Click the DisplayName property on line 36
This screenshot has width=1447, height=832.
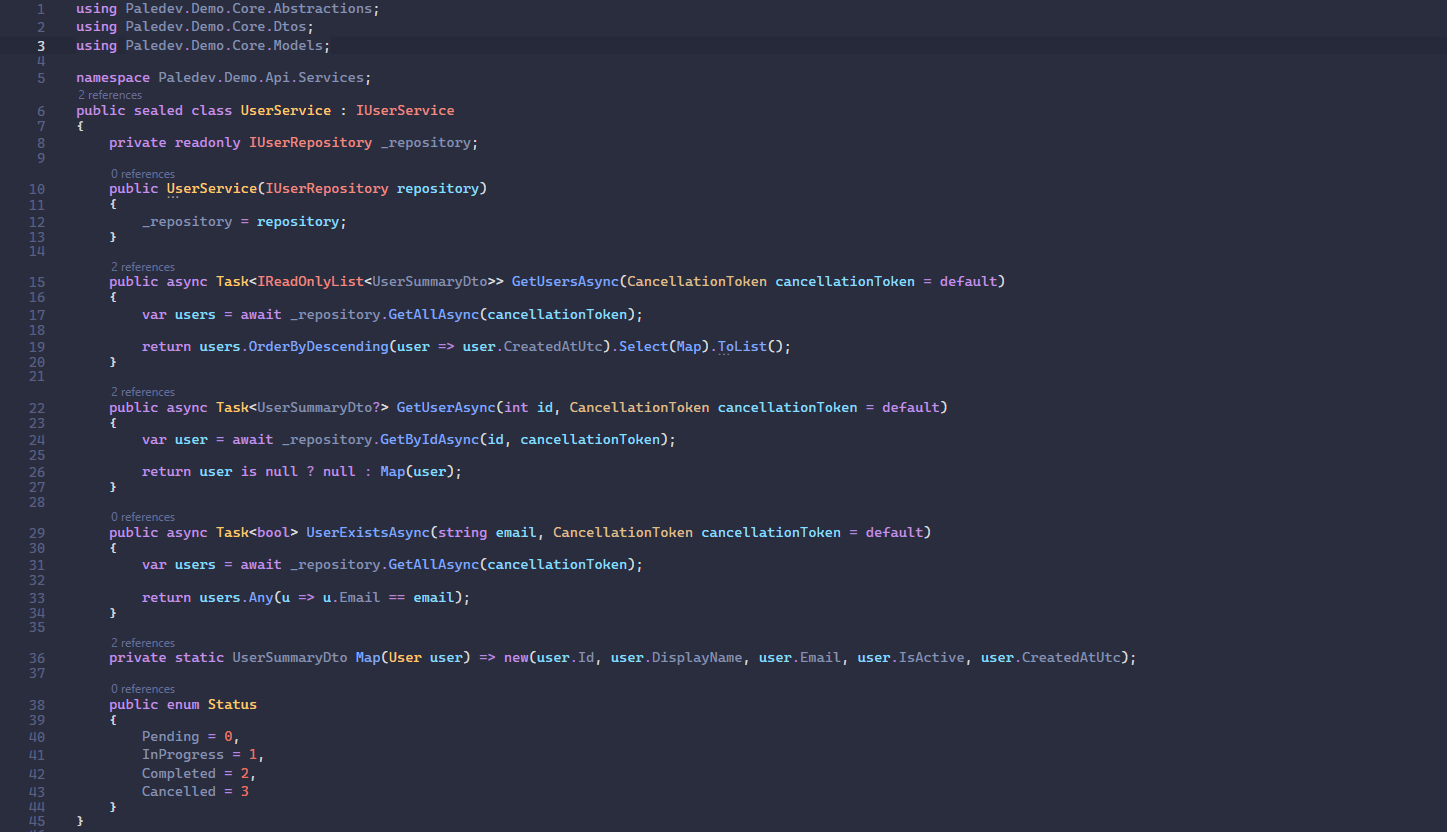(697, 658)
